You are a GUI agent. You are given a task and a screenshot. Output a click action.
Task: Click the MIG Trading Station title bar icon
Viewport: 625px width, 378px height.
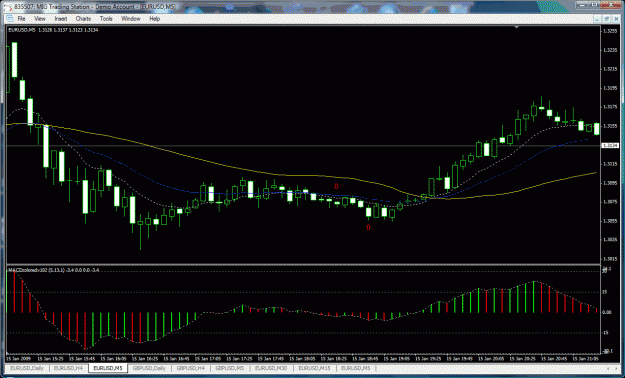click(x=8, y=7)
